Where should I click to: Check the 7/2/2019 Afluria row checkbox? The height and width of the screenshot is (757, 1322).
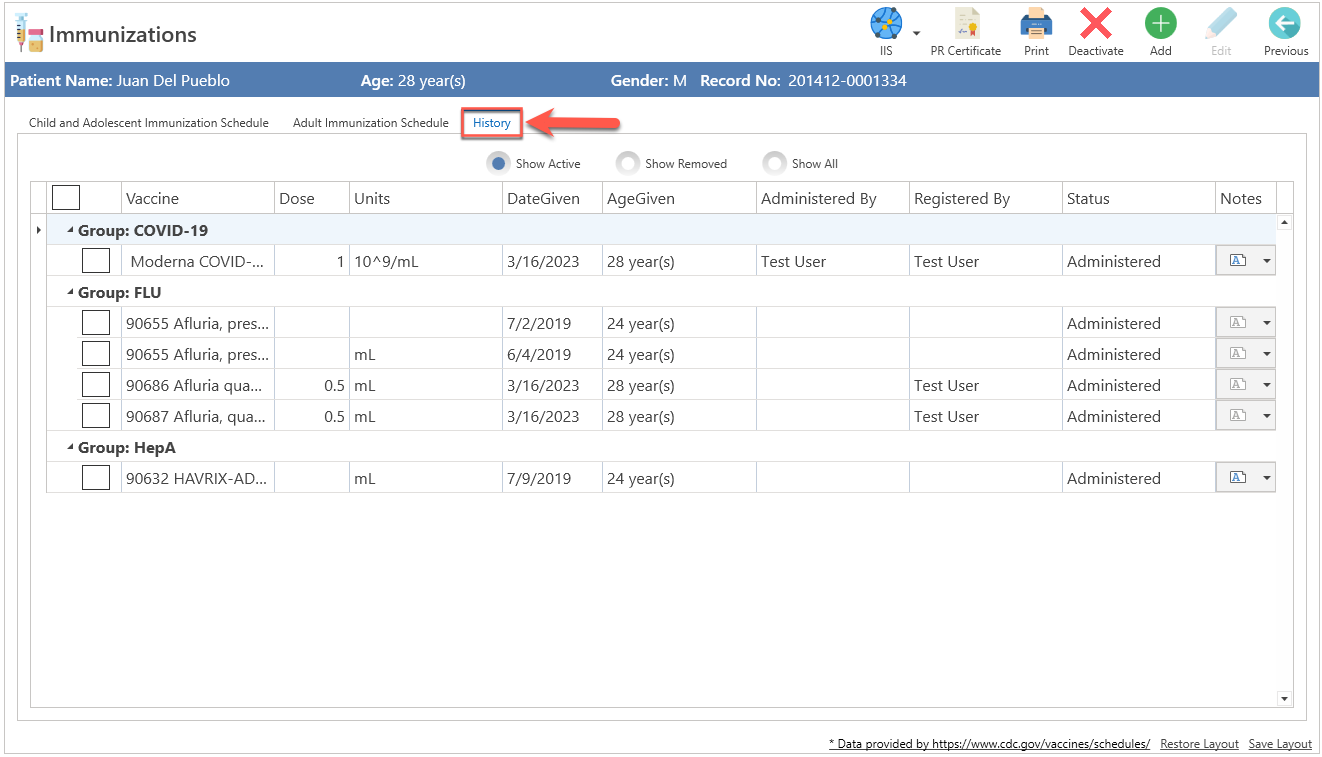coord(96,323)
